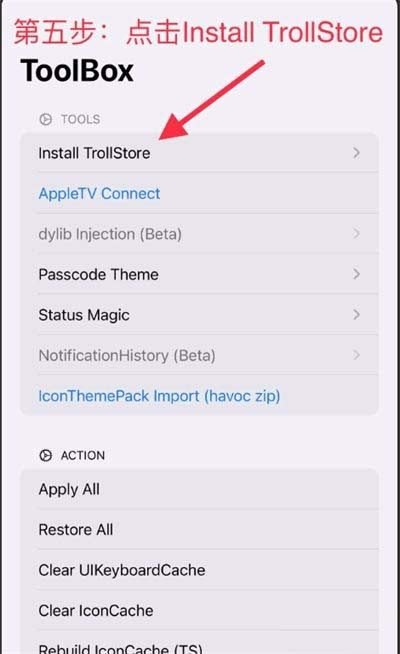The width and height of the screenshot is (400, 654).
Task: Expand Status Magic chevron arrow
Action: pos(356,314)
